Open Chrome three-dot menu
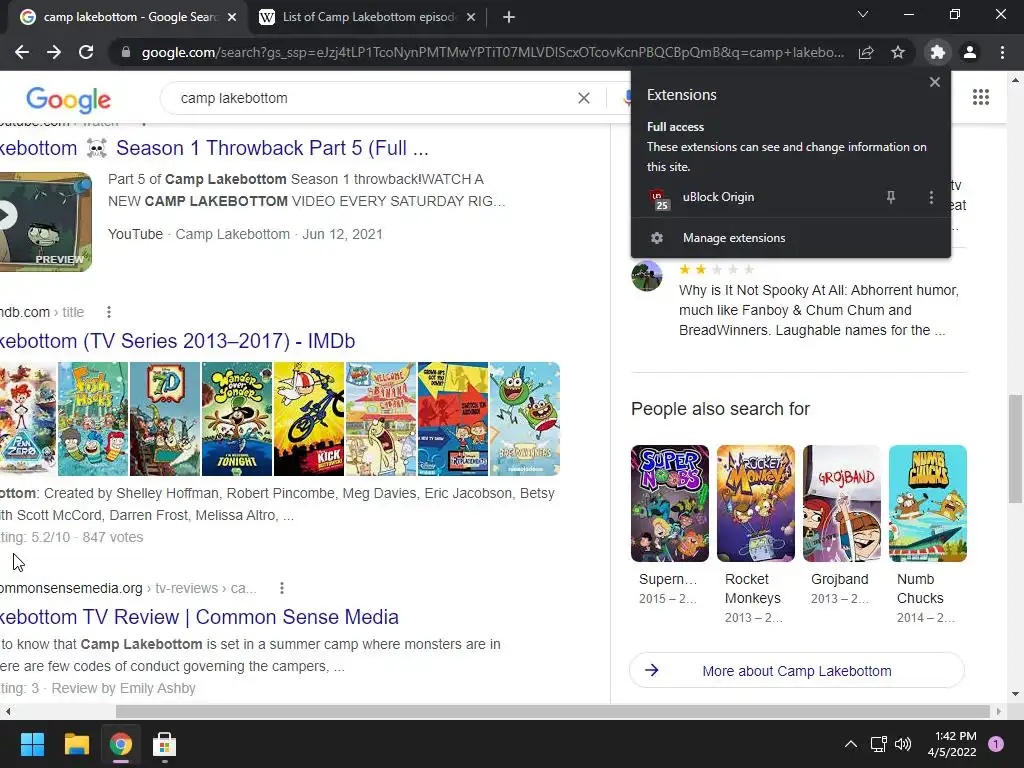This screenshot has width=1024, height=768. 1002,52
